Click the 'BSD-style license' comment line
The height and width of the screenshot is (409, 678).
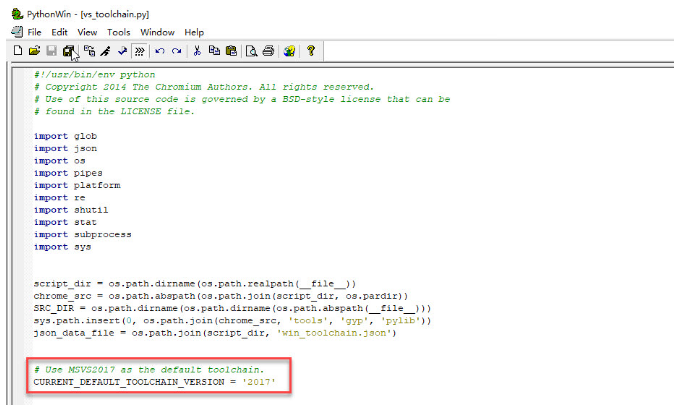coord(242,99)
